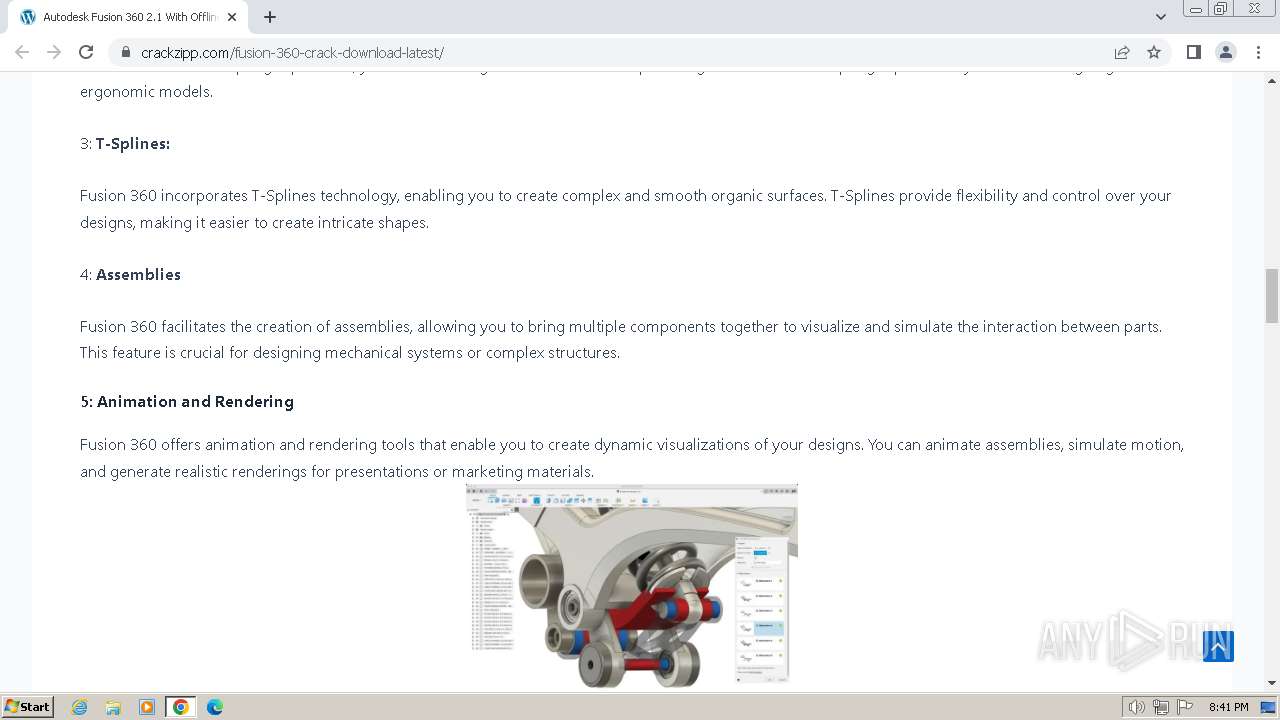Click the paragraph starting 'Fusion 360 facilitates the creation'
This screenshot has width=1280, height=720.
pyautogui.click(x=621, y=339)
